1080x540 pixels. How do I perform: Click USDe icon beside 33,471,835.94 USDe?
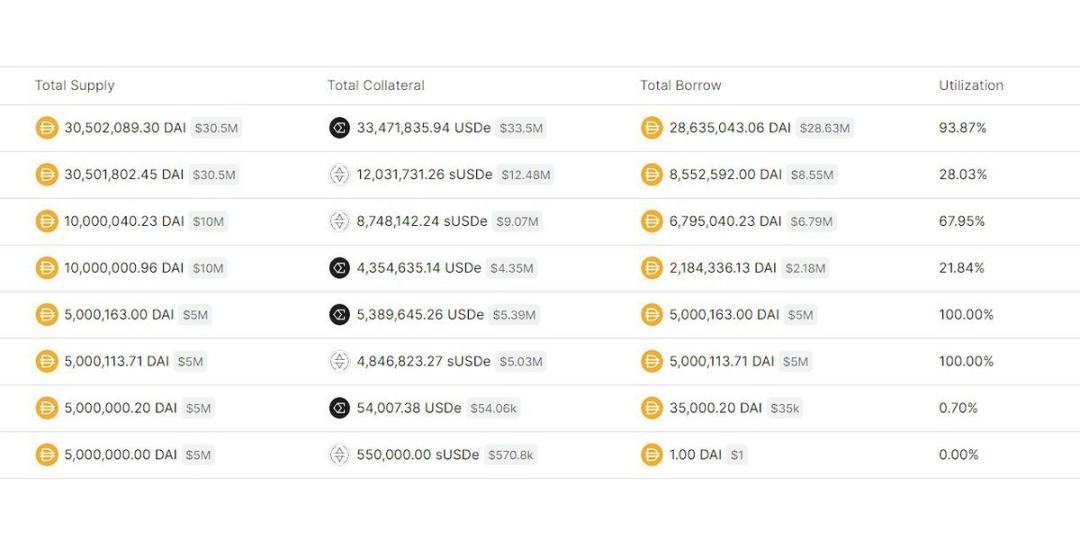pos(340,128)
